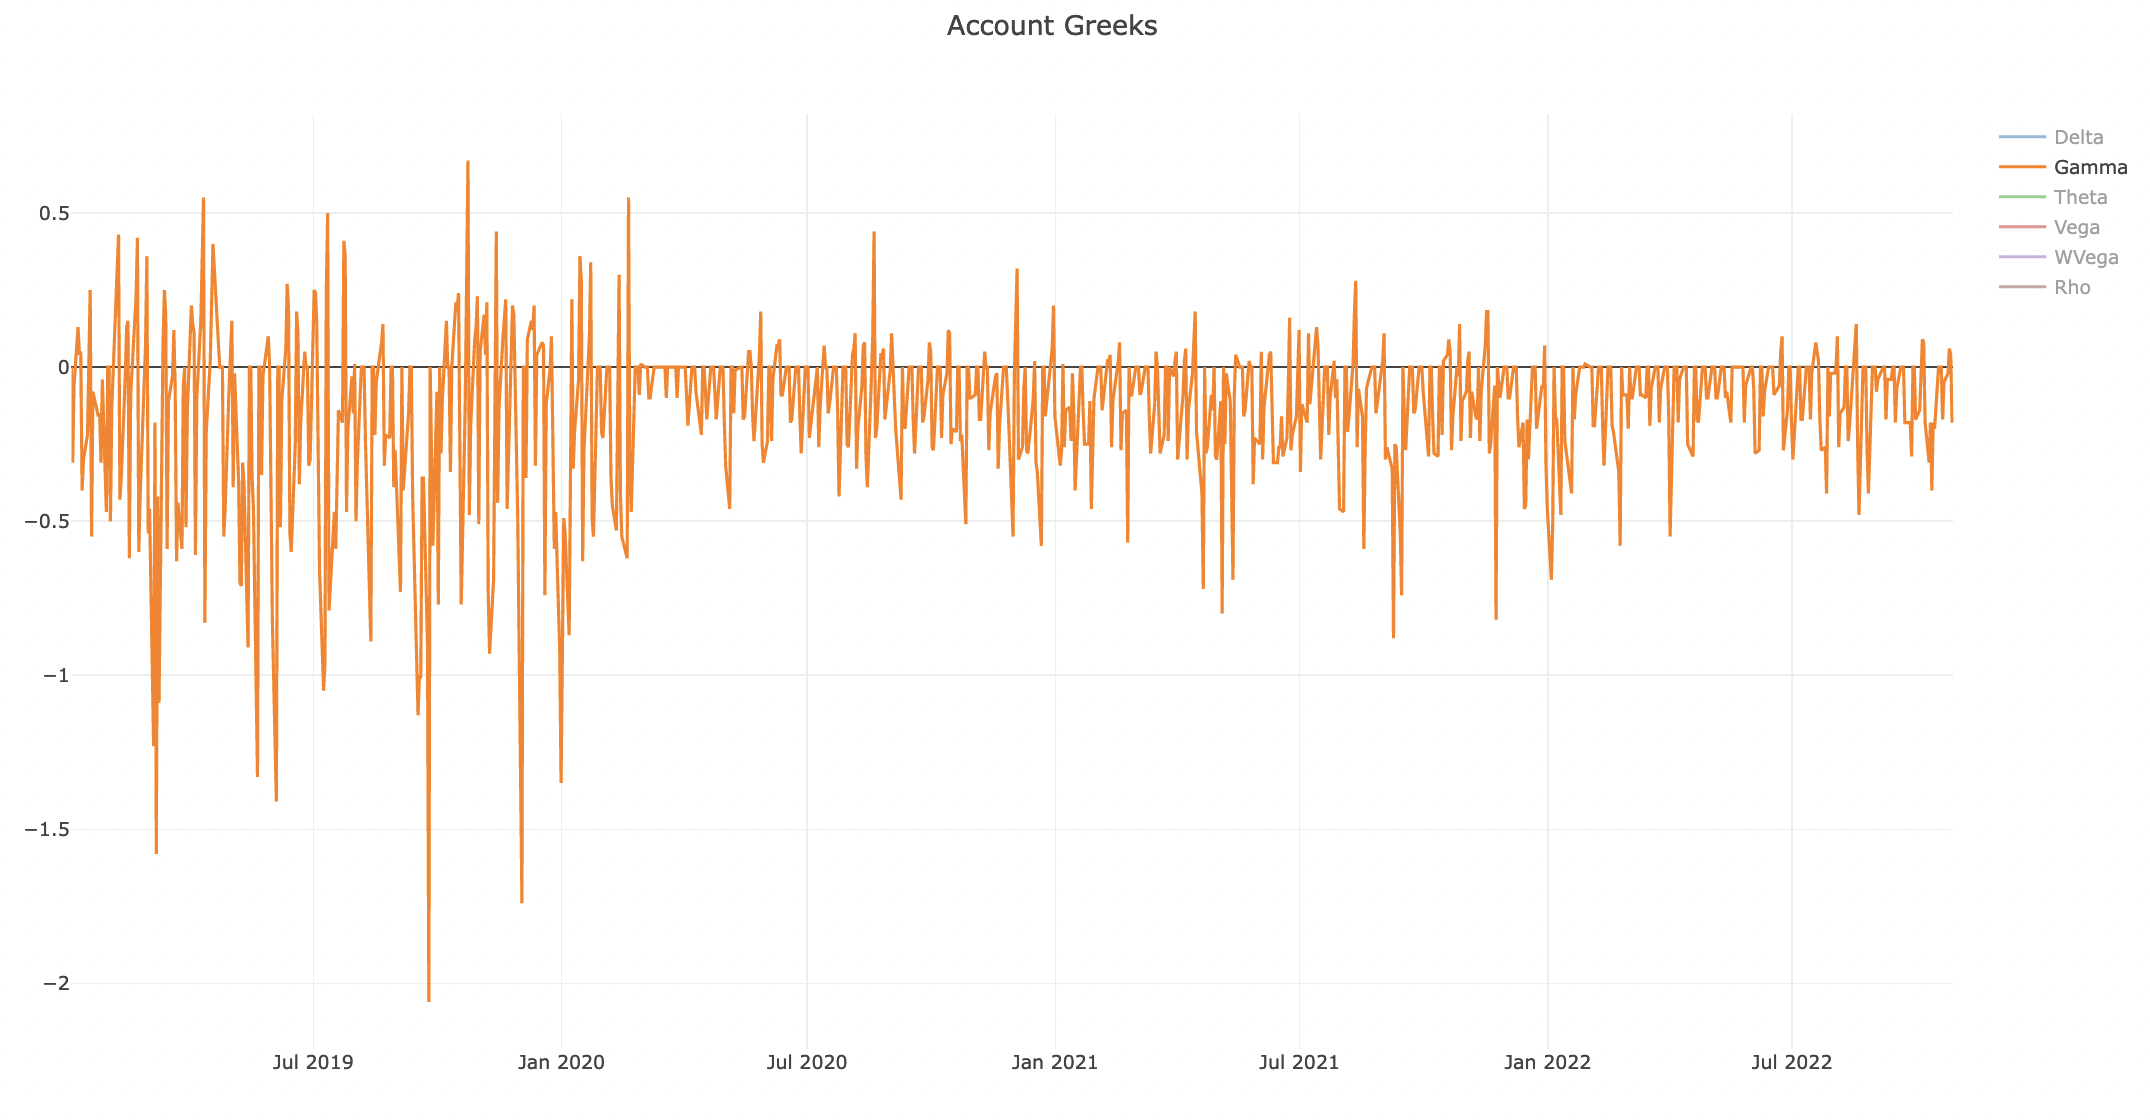Click the purple WVega legend line marker
The height and width of the screenshot is (1120, 2150).
coord(2022,257)
